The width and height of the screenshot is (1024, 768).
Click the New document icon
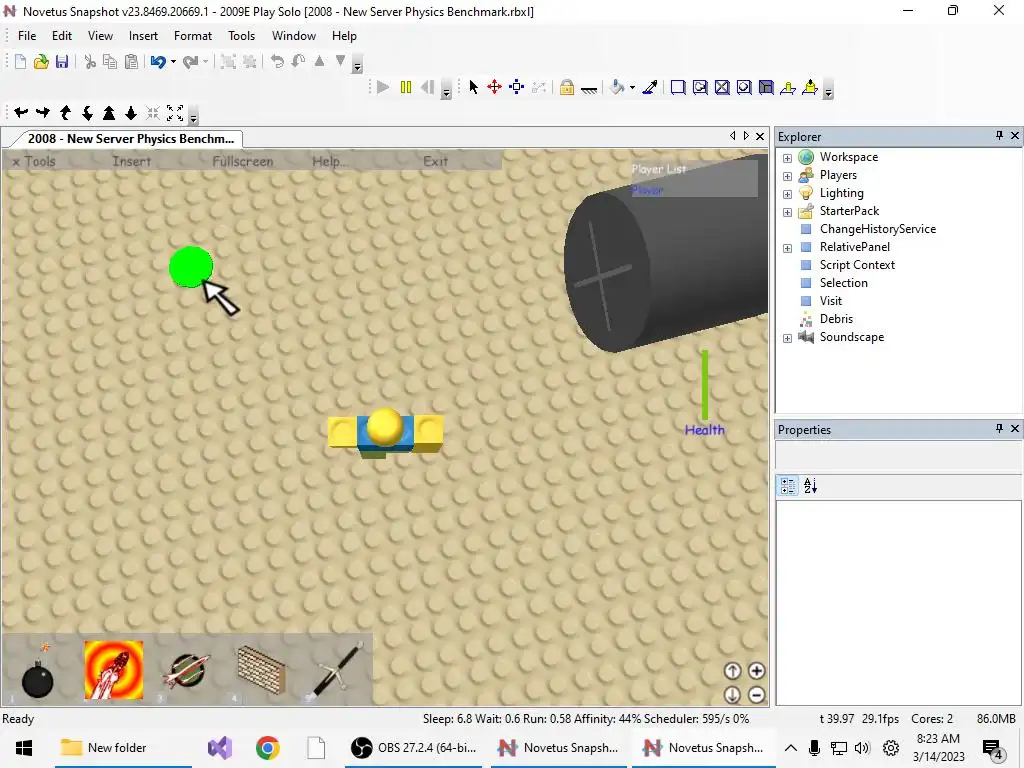click(x=20, y=61)
